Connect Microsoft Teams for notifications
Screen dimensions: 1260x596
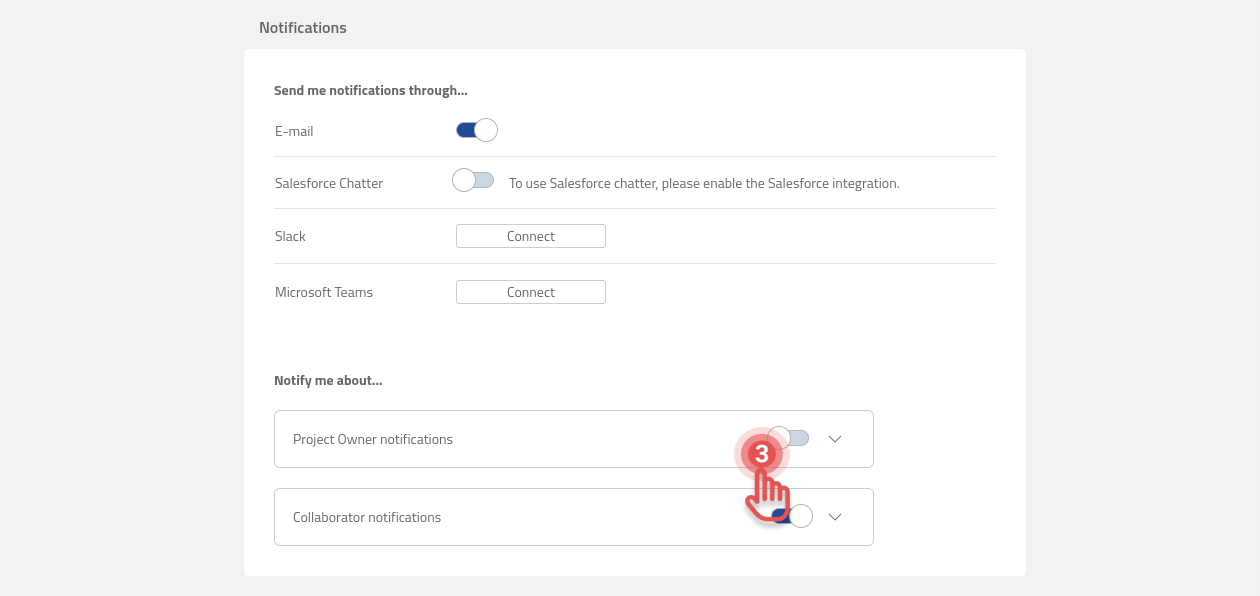(530, 291)
